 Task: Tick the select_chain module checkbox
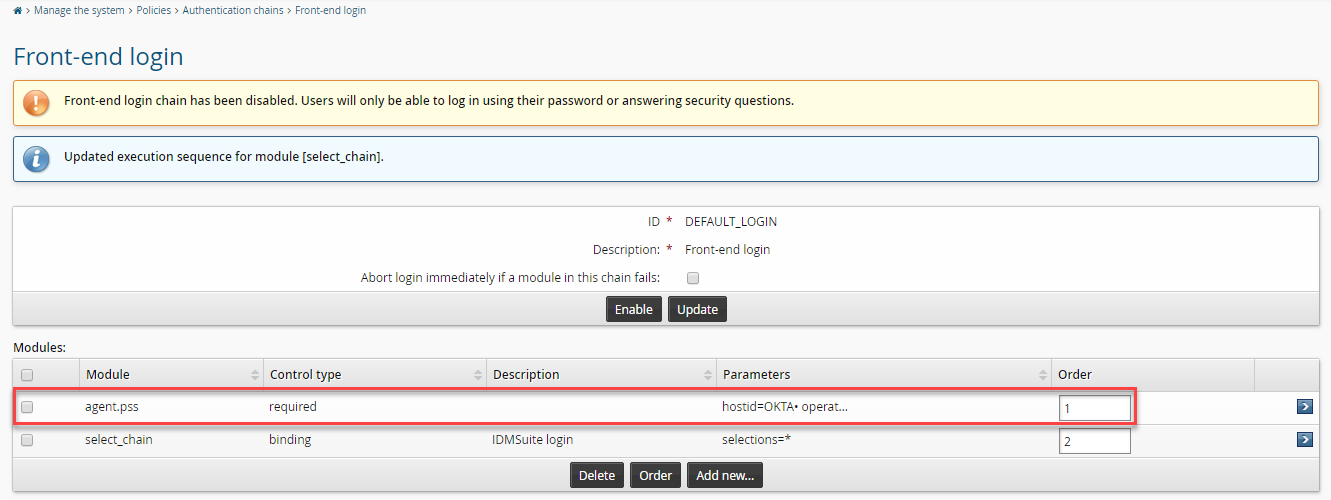pos(27,440)
